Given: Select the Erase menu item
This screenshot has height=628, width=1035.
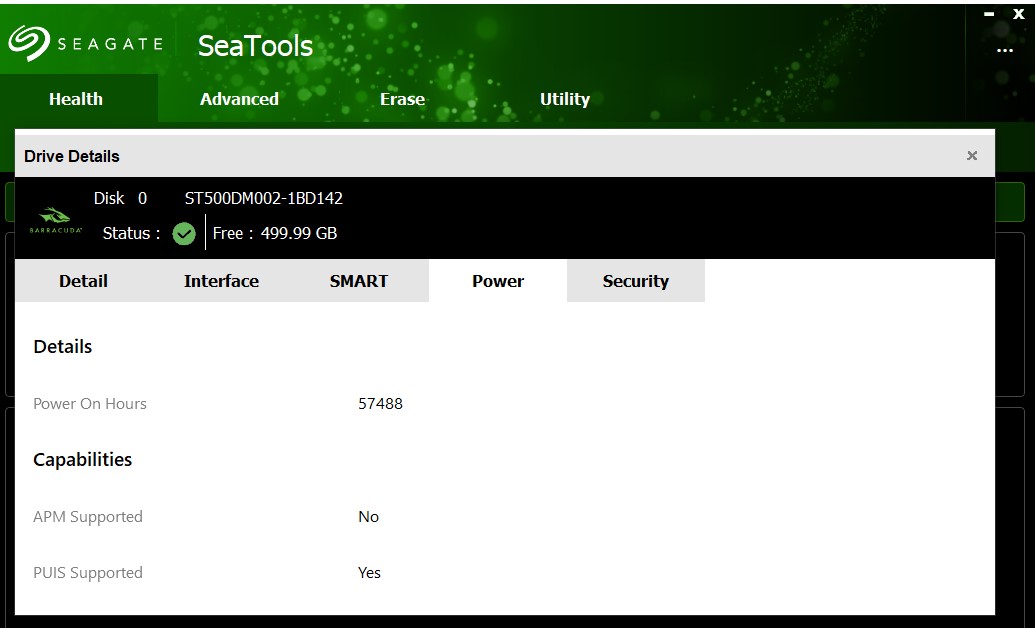Looking at the screenshot, I should point(402,99).
